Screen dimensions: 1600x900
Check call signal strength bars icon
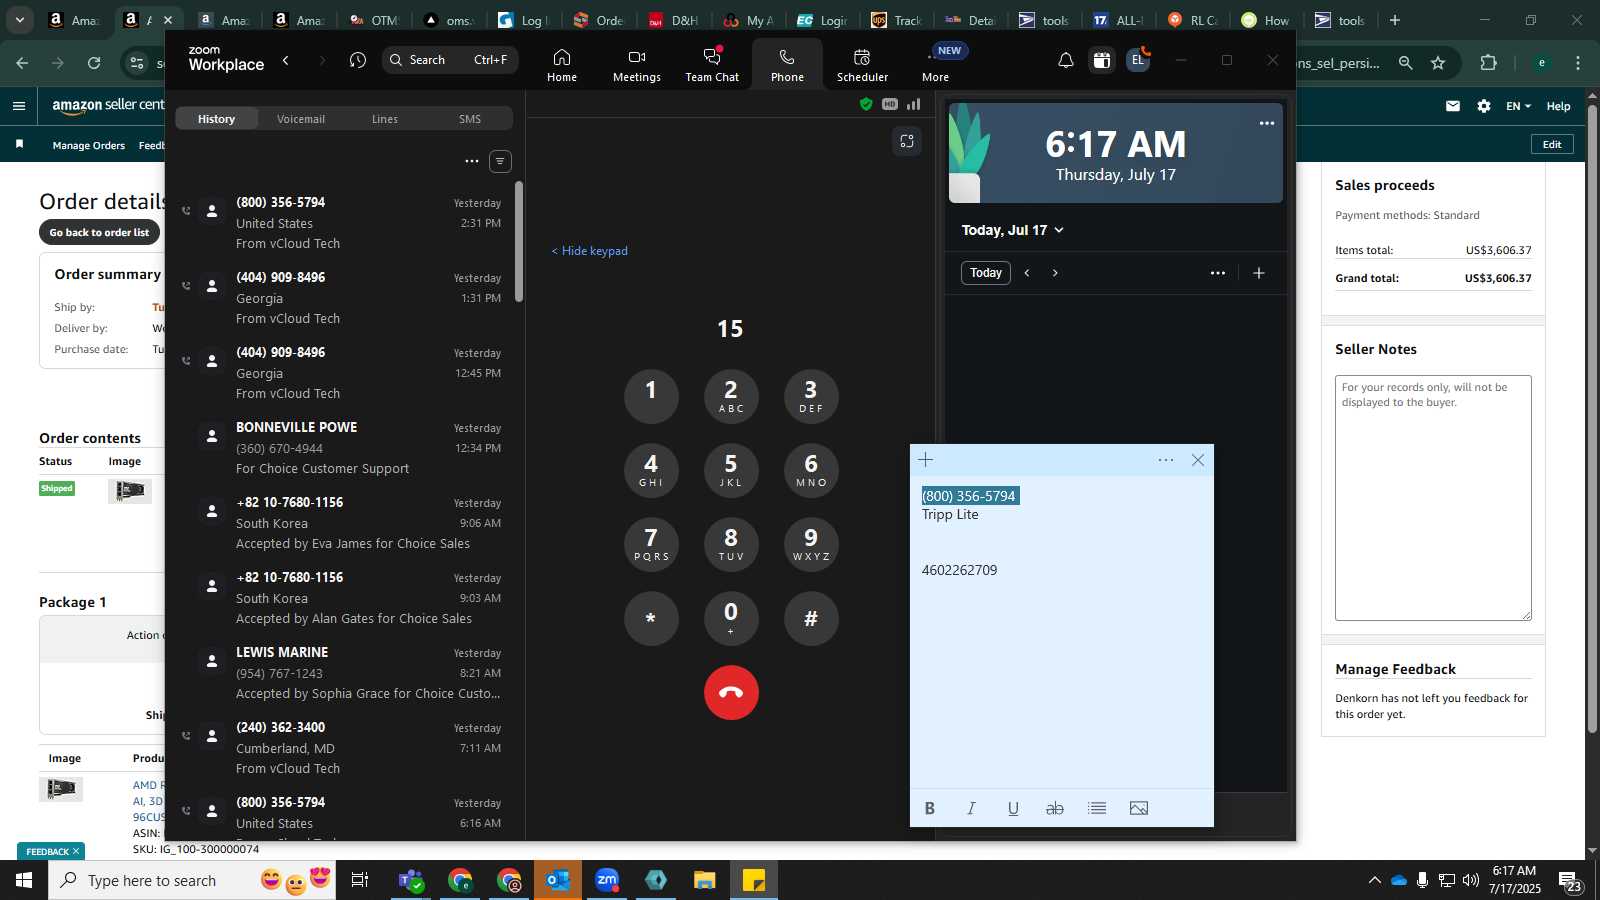pyautogui.click(x=914, y=104)
